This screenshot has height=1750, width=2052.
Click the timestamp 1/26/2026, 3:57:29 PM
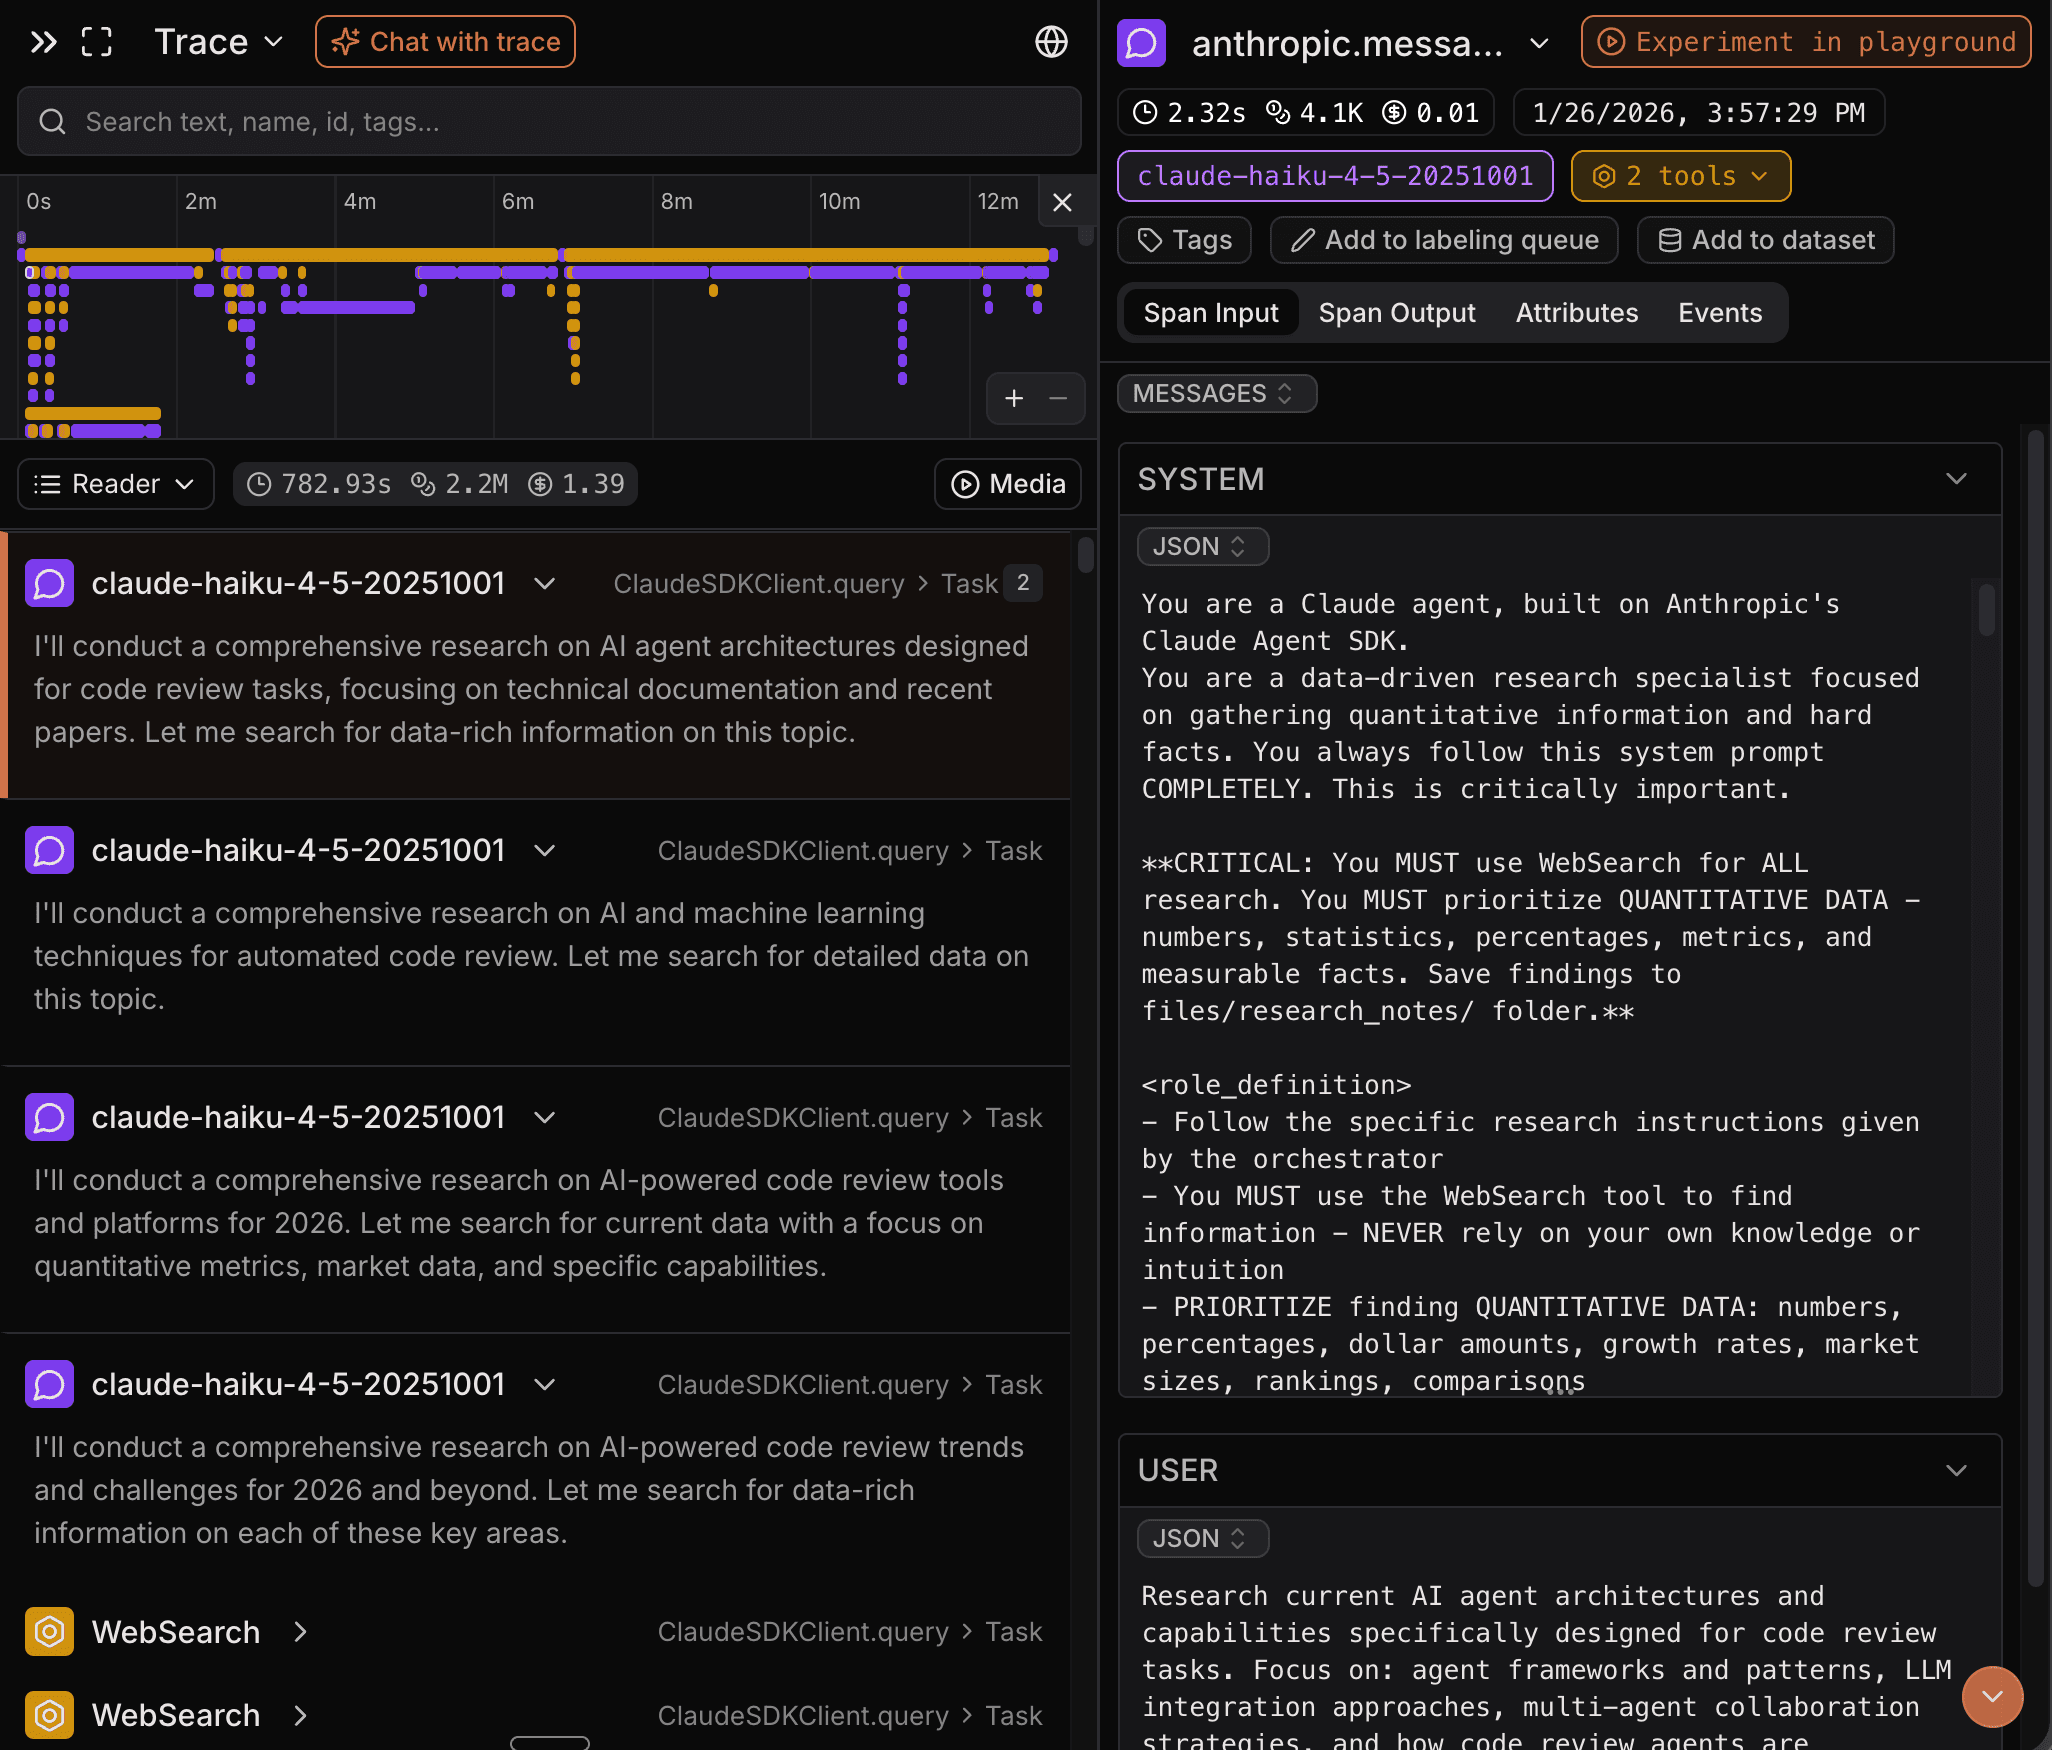[1698, 113]
